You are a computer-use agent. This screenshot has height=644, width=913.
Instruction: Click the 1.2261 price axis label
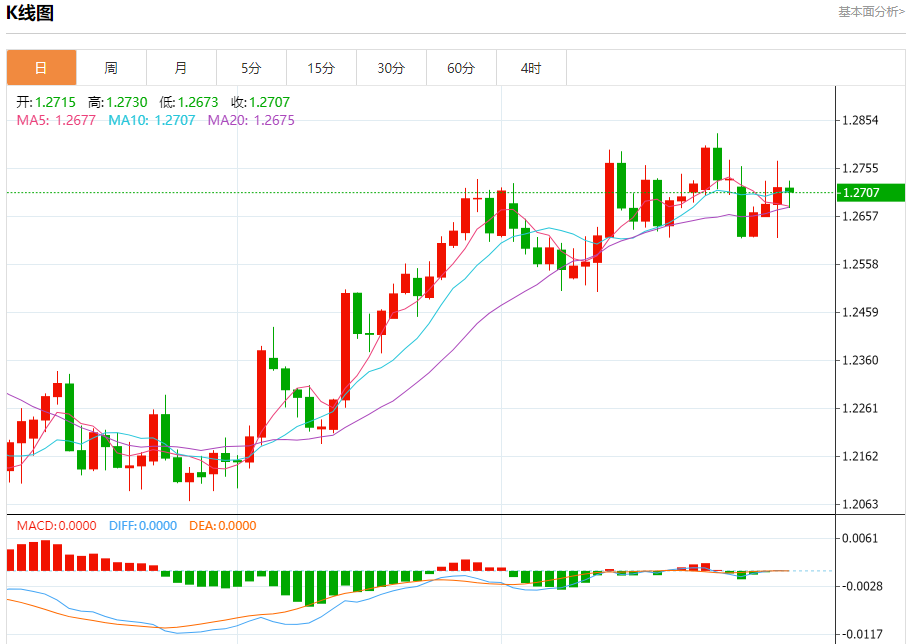click(860, 408)
